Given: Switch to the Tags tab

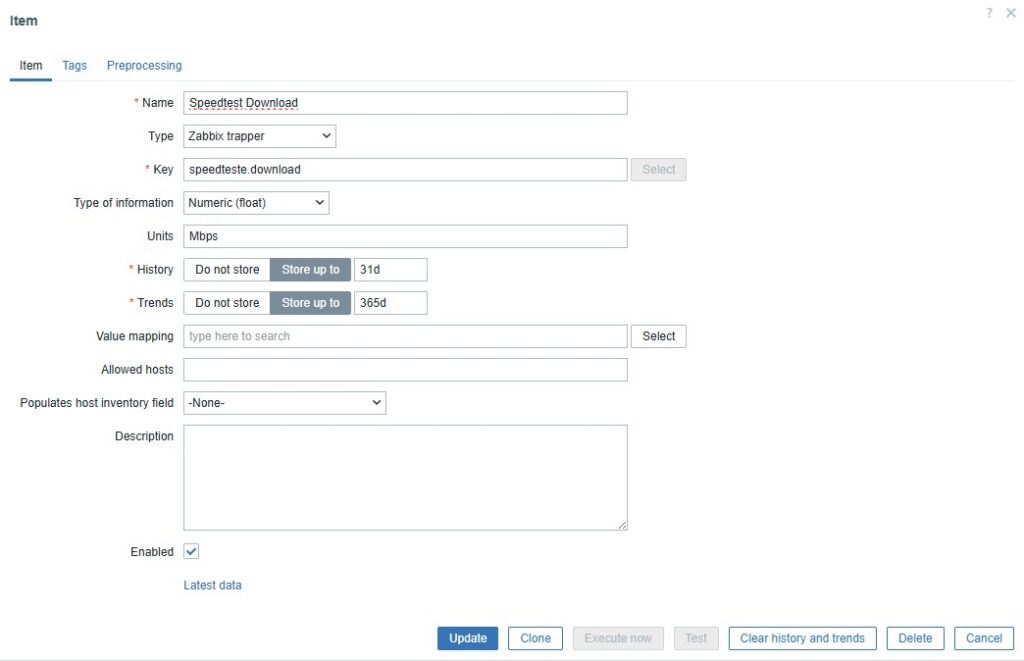Looking at the screenshot, I should pos(75,66).
